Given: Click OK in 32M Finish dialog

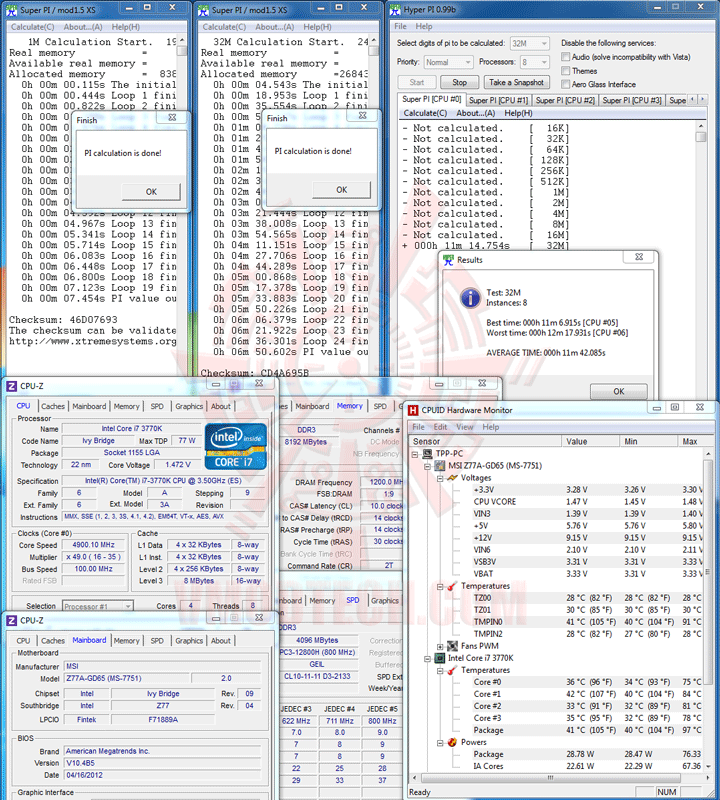Looking at the screenshot, I should point(341,190).
